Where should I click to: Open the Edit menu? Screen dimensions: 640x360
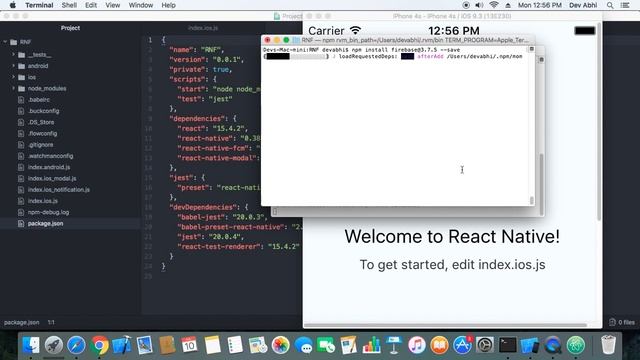coord(91,5)
